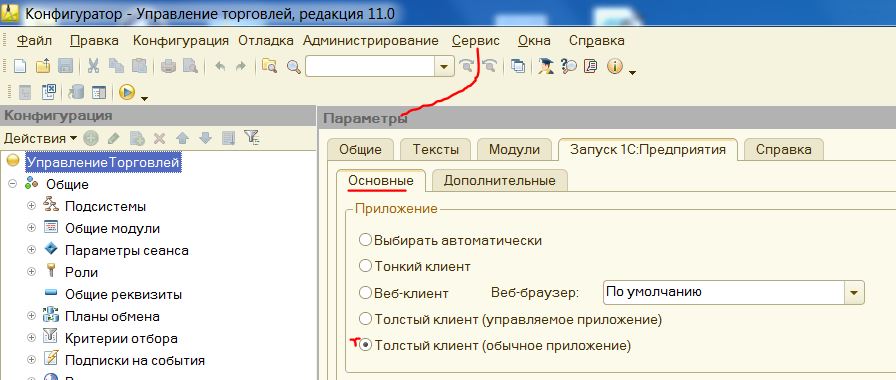Click the Add green plus icon
This screenshot has width=896, height=380.
(90, 138)
